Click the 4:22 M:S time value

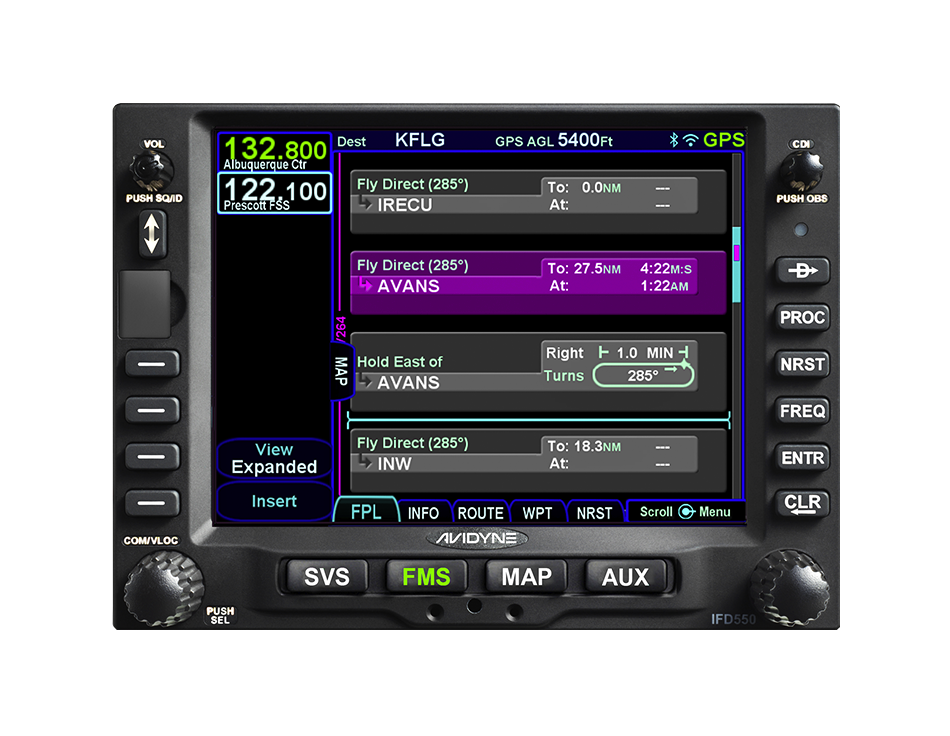tap(665, 268)
